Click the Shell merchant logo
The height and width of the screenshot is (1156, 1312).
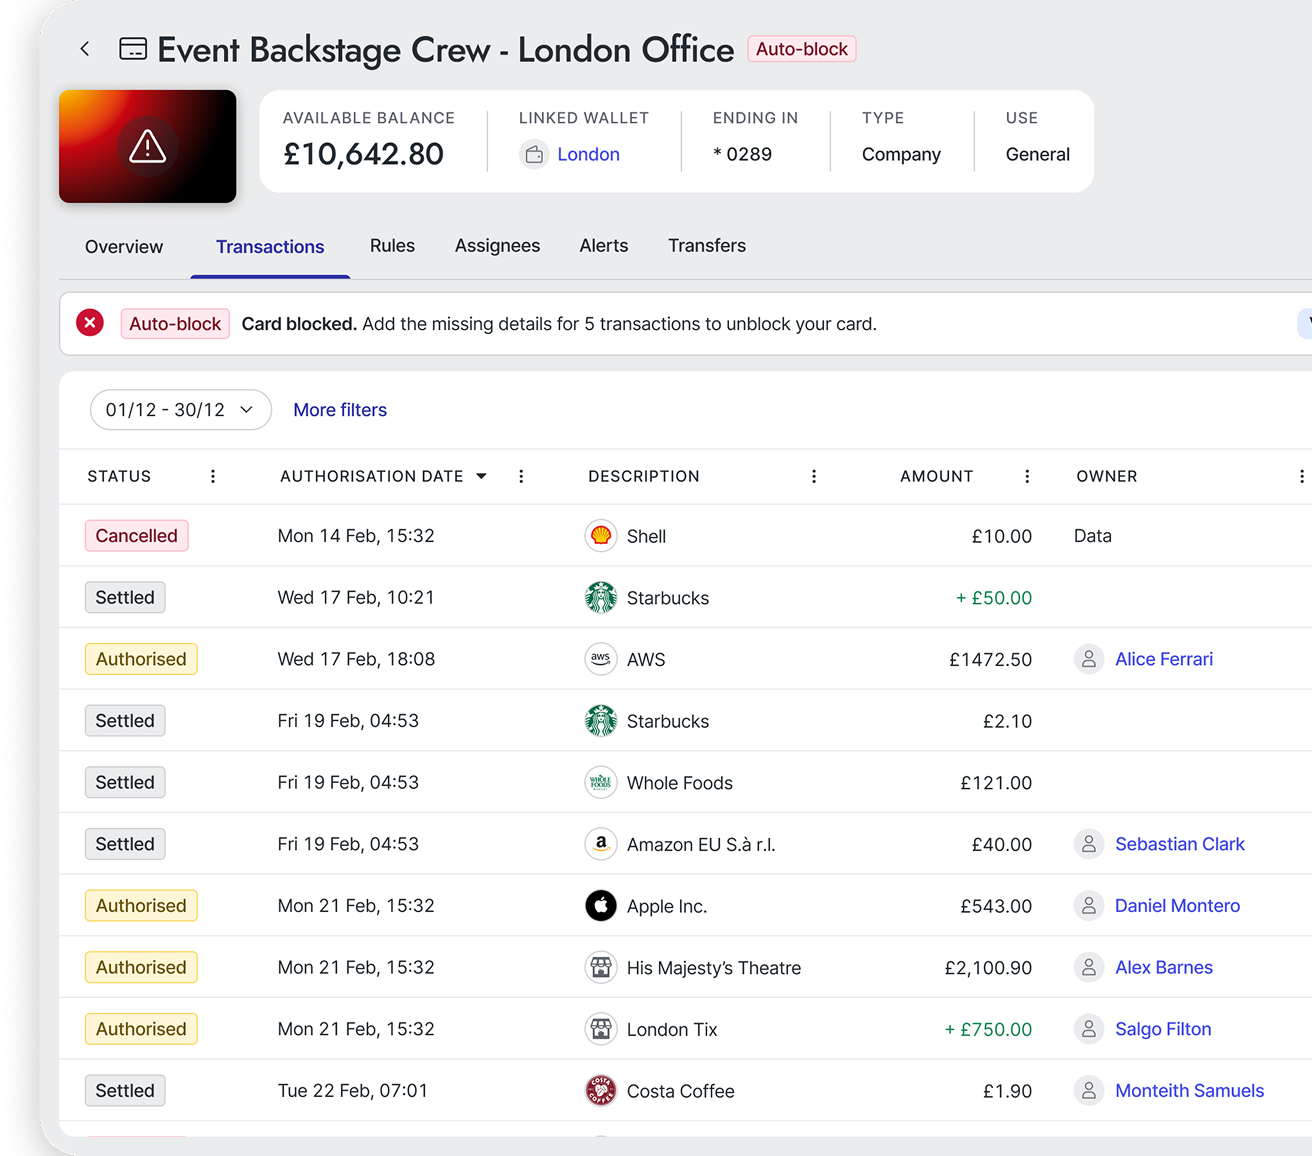coord(600,536)
